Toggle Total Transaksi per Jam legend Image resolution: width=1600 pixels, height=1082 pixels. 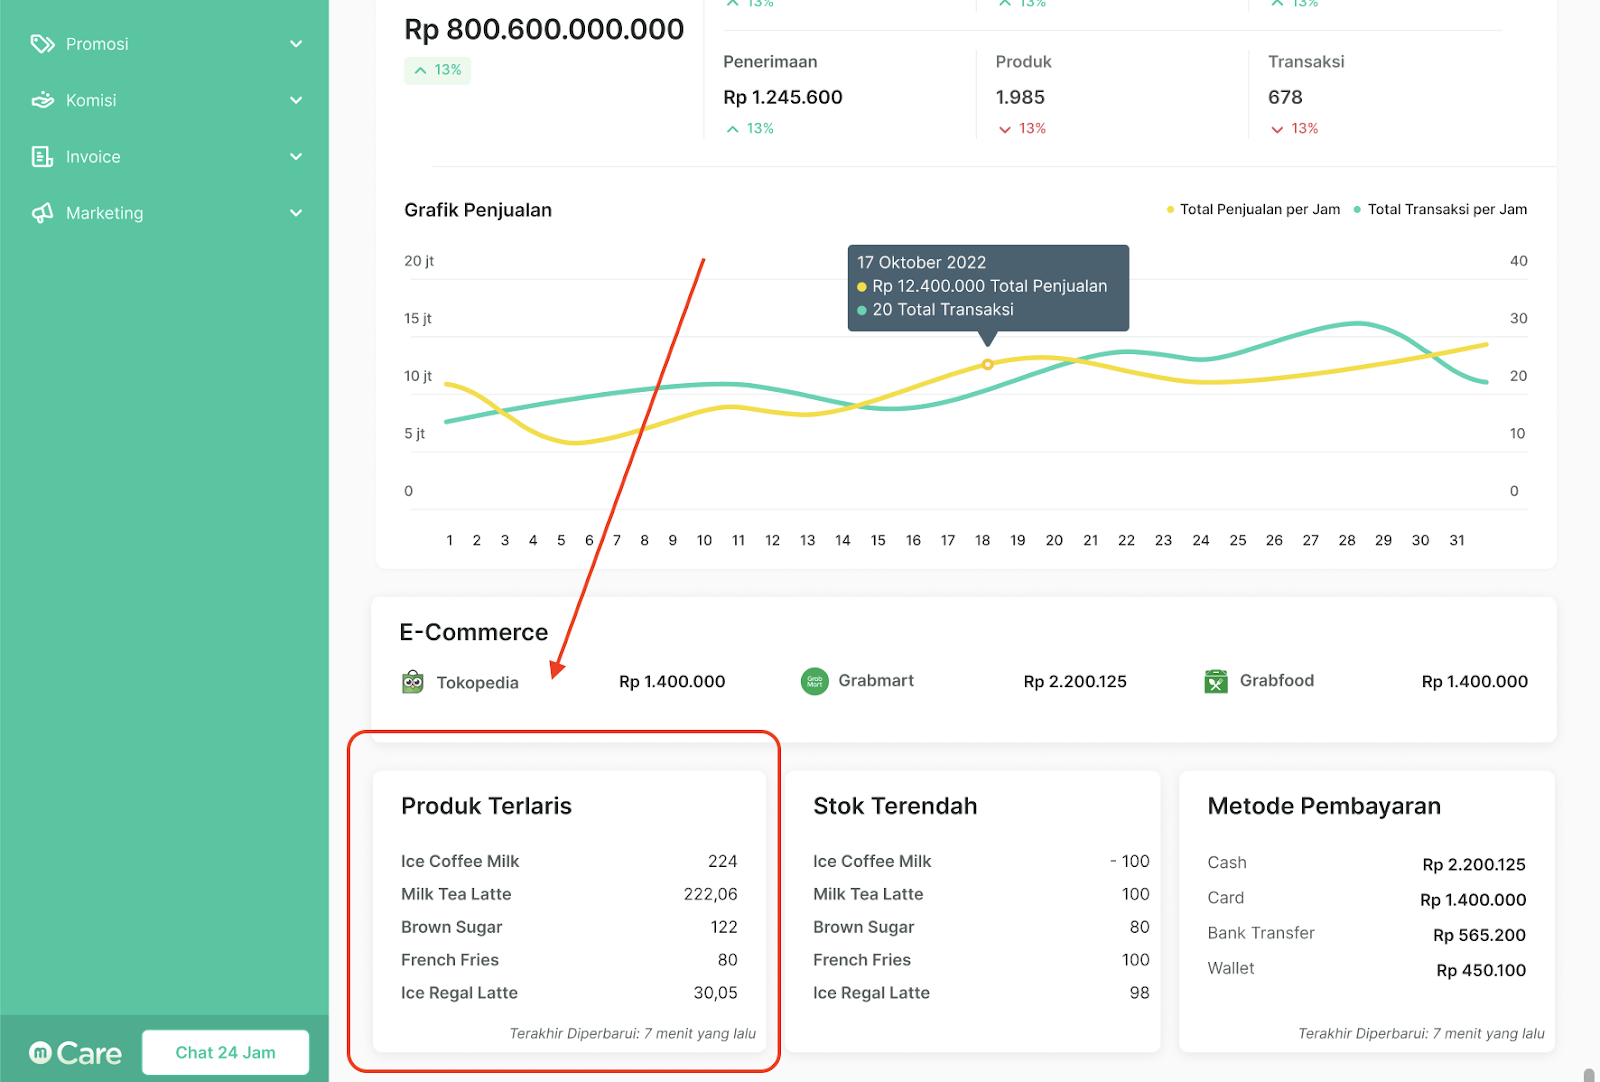(x=1440, y=209)
